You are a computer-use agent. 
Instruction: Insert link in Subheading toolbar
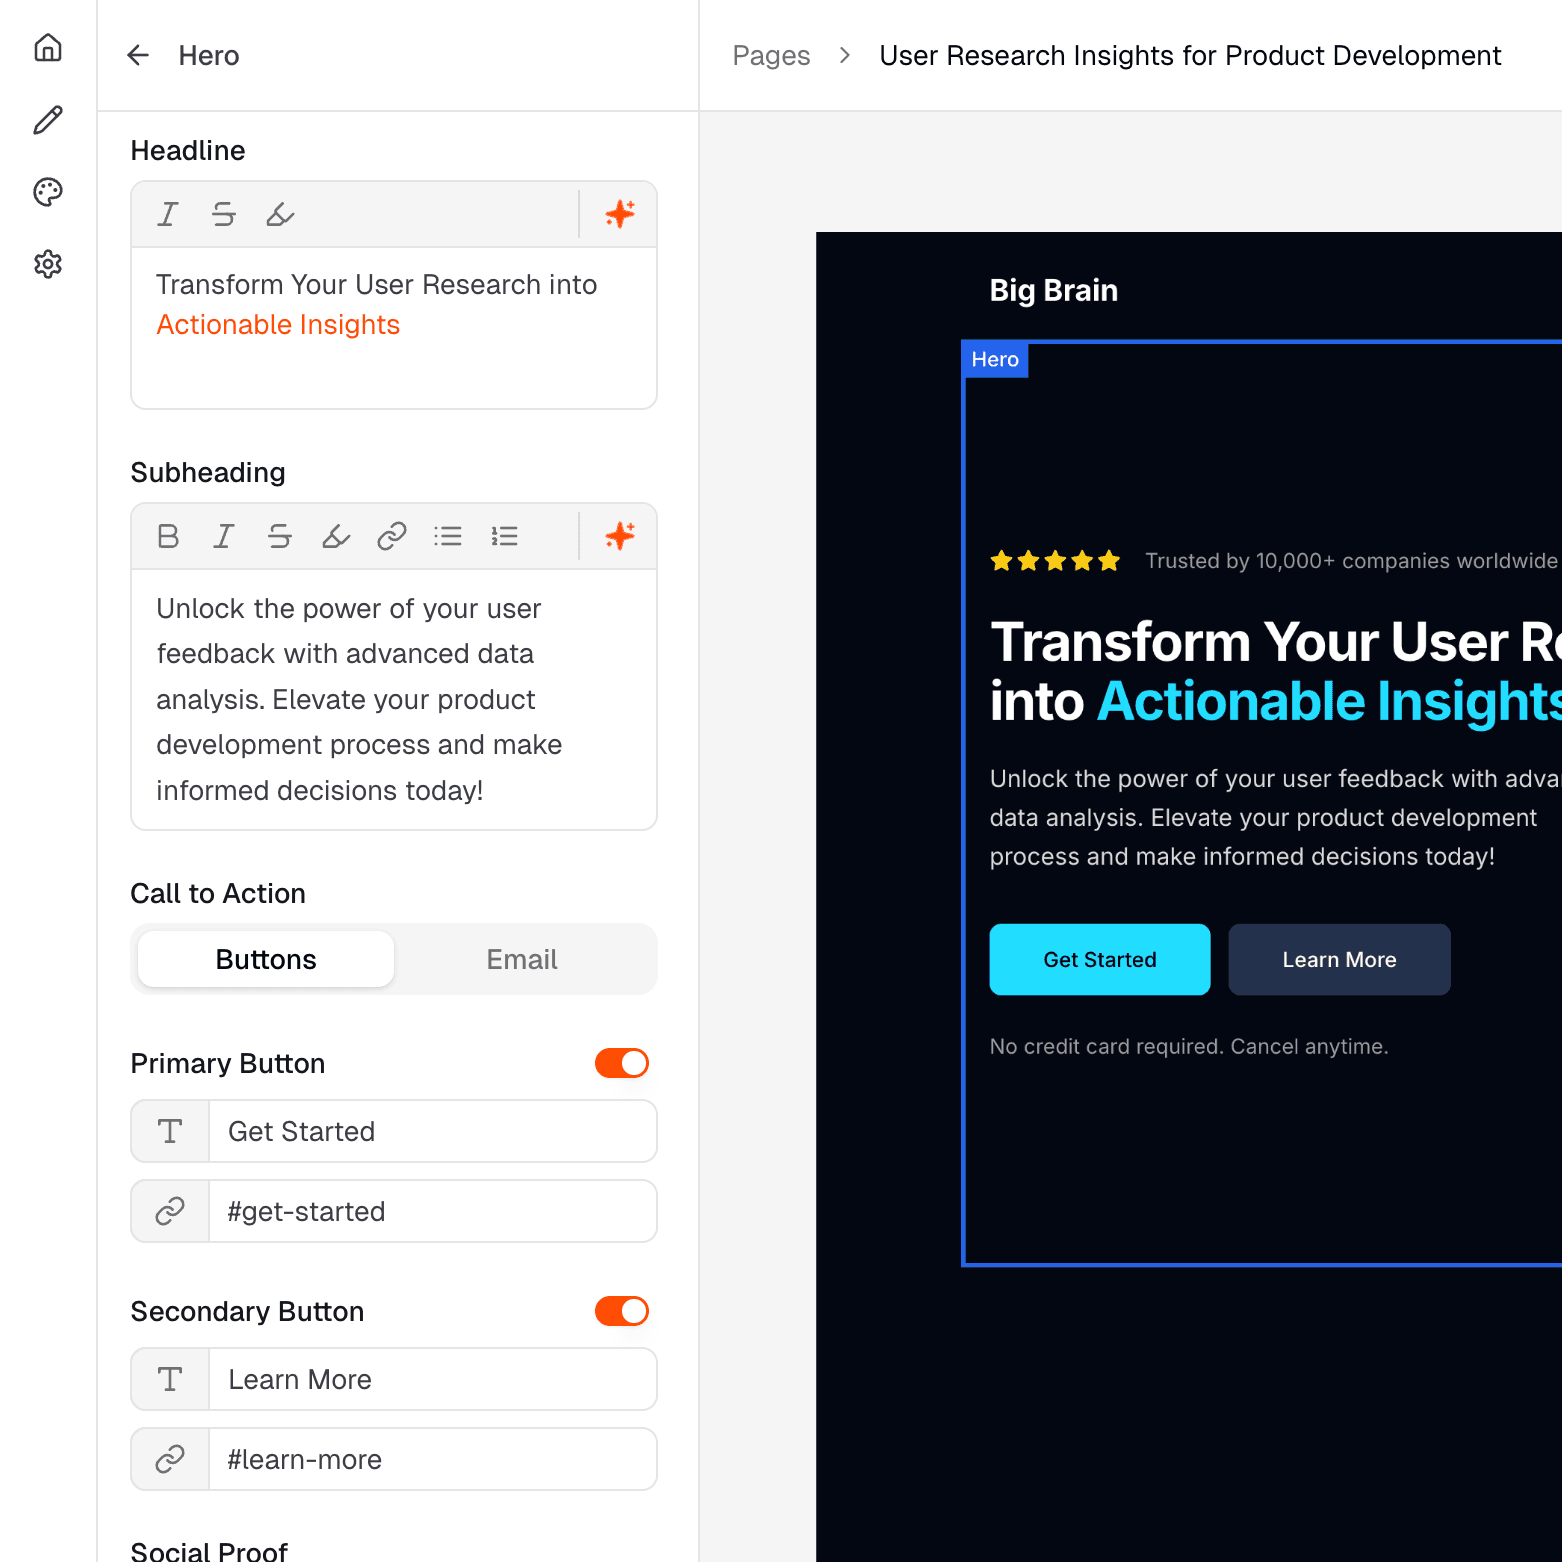392,537
